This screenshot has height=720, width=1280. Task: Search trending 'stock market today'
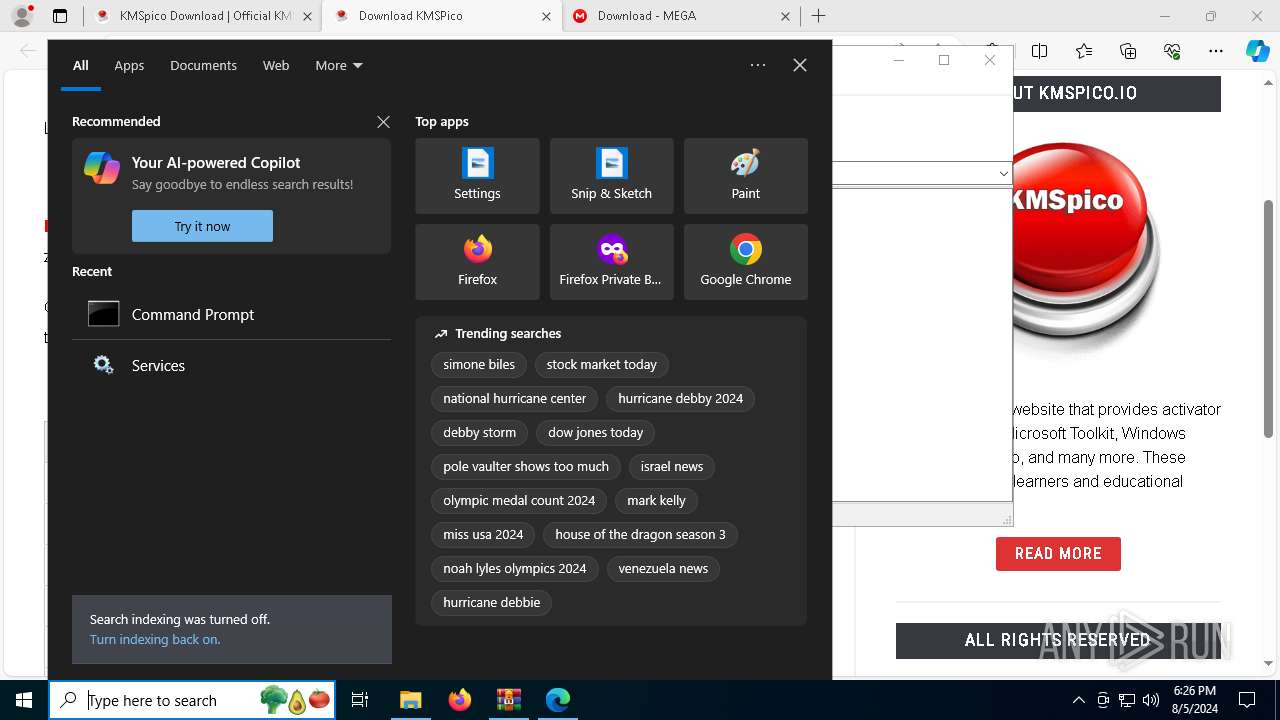pos(602,365)
